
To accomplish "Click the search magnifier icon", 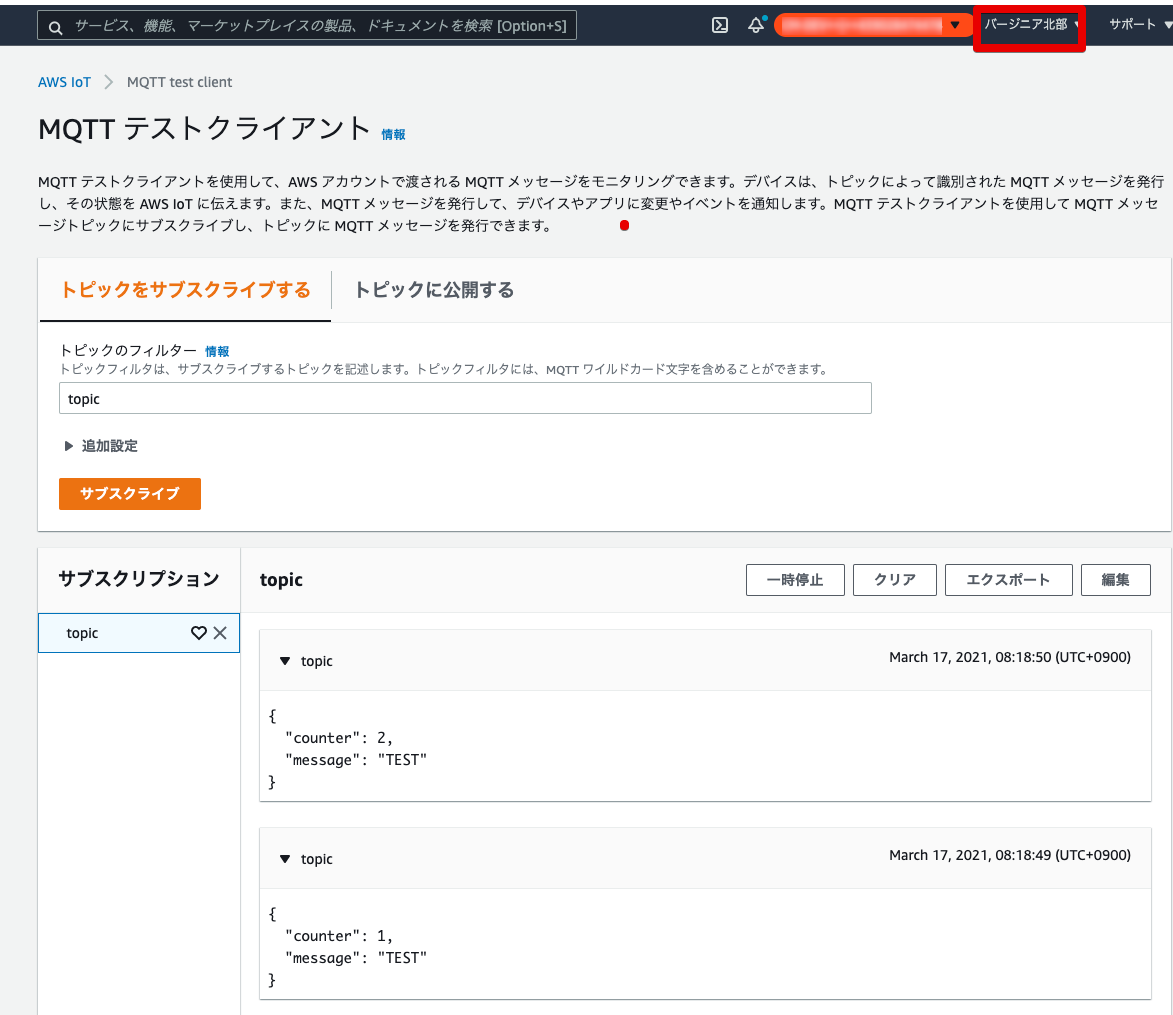I will coord(55,26).
